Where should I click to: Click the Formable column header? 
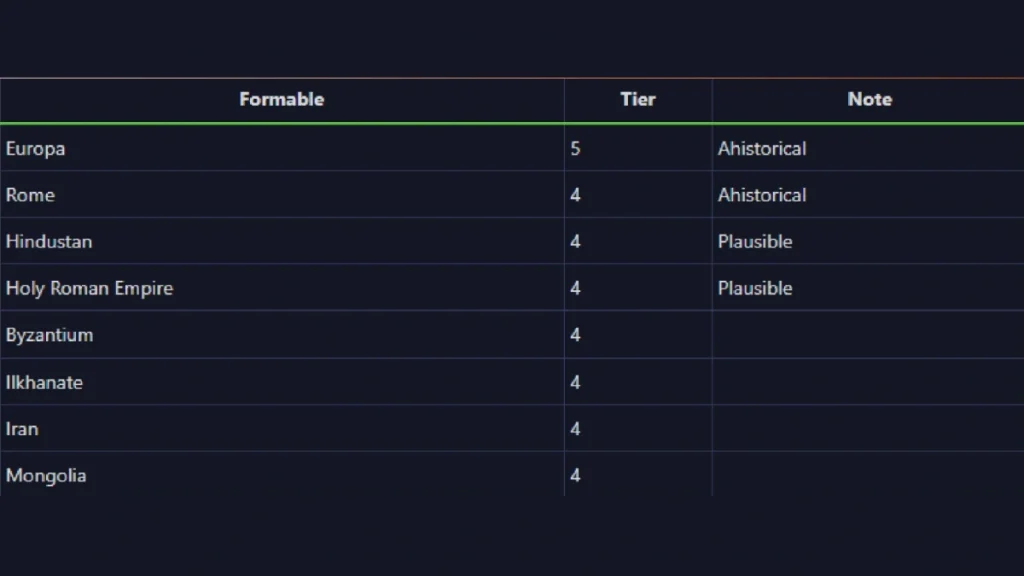coord(281,99)
